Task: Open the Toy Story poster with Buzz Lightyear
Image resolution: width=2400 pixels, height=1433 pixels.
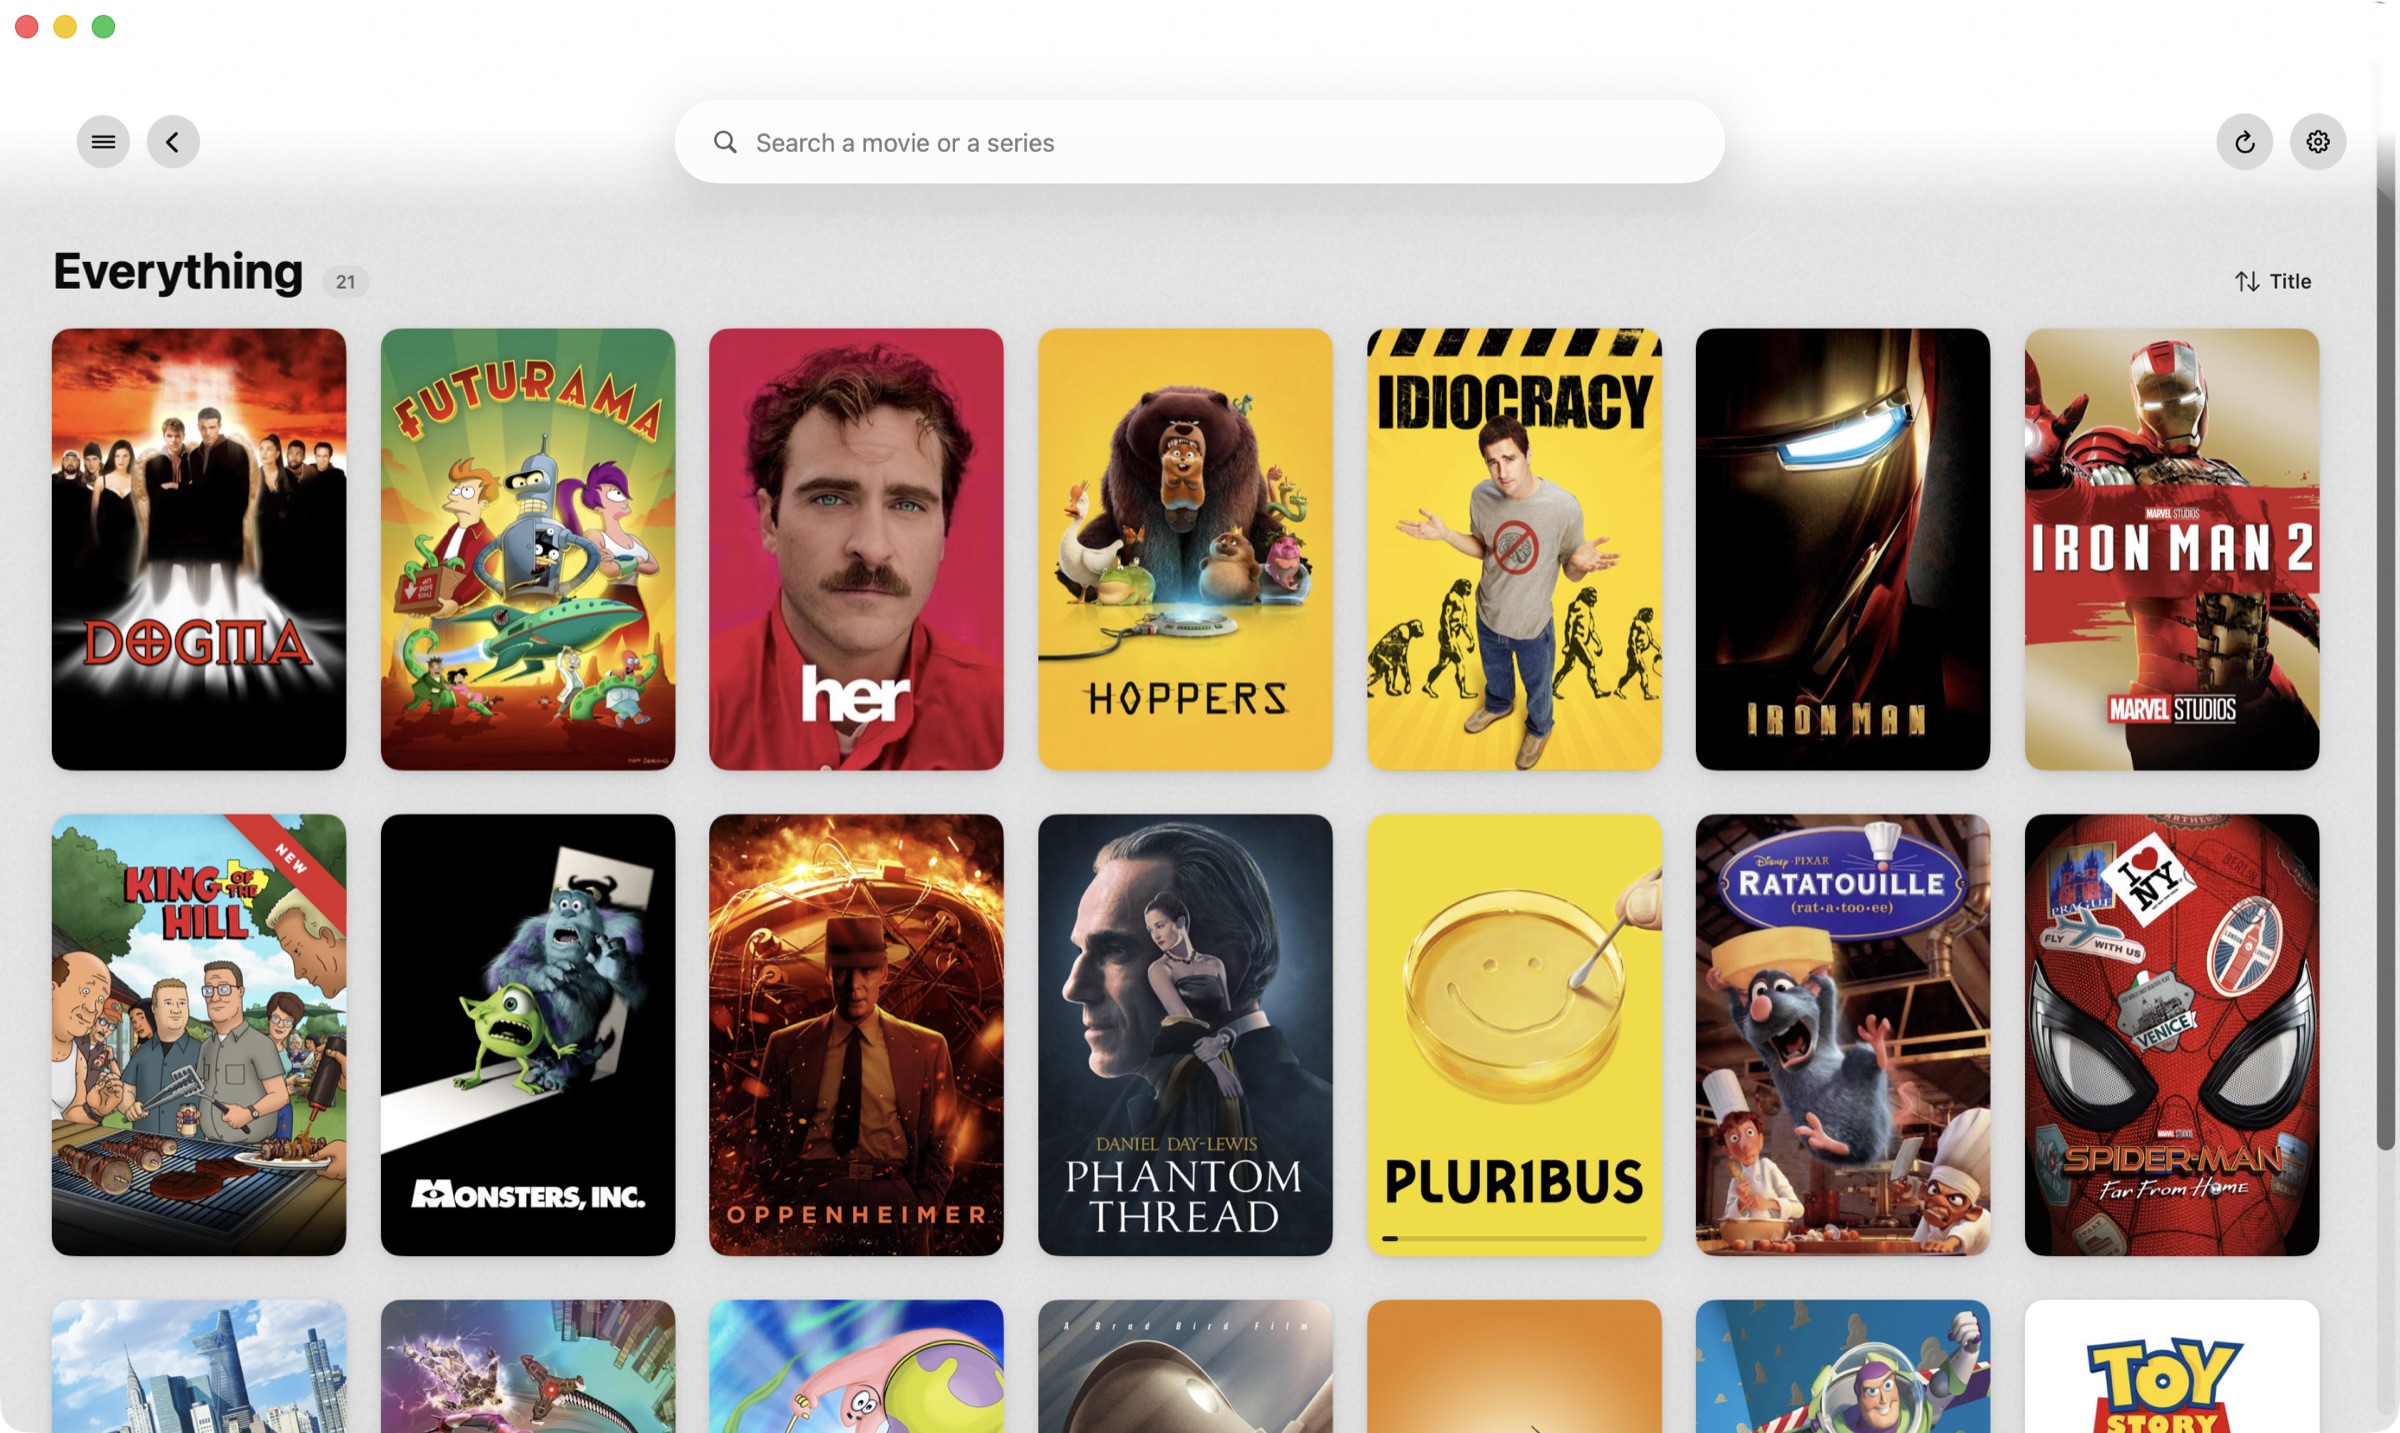Action: (x=1842, y=1366)
